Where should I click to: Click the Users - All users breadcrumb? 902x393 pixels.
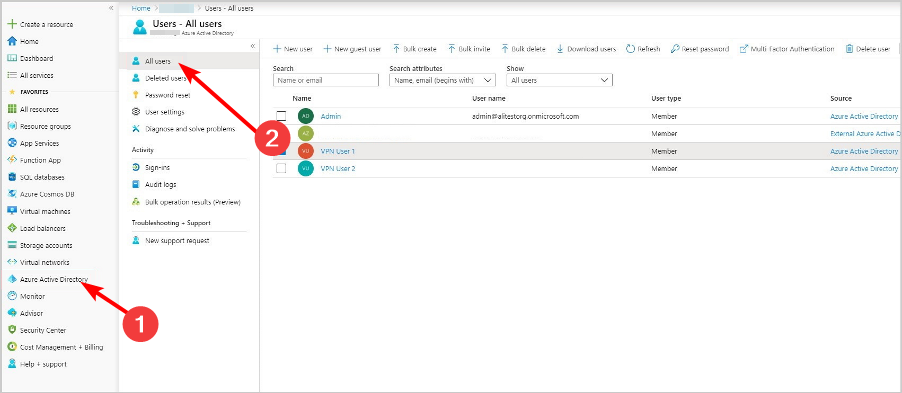(x=229, y=9)
